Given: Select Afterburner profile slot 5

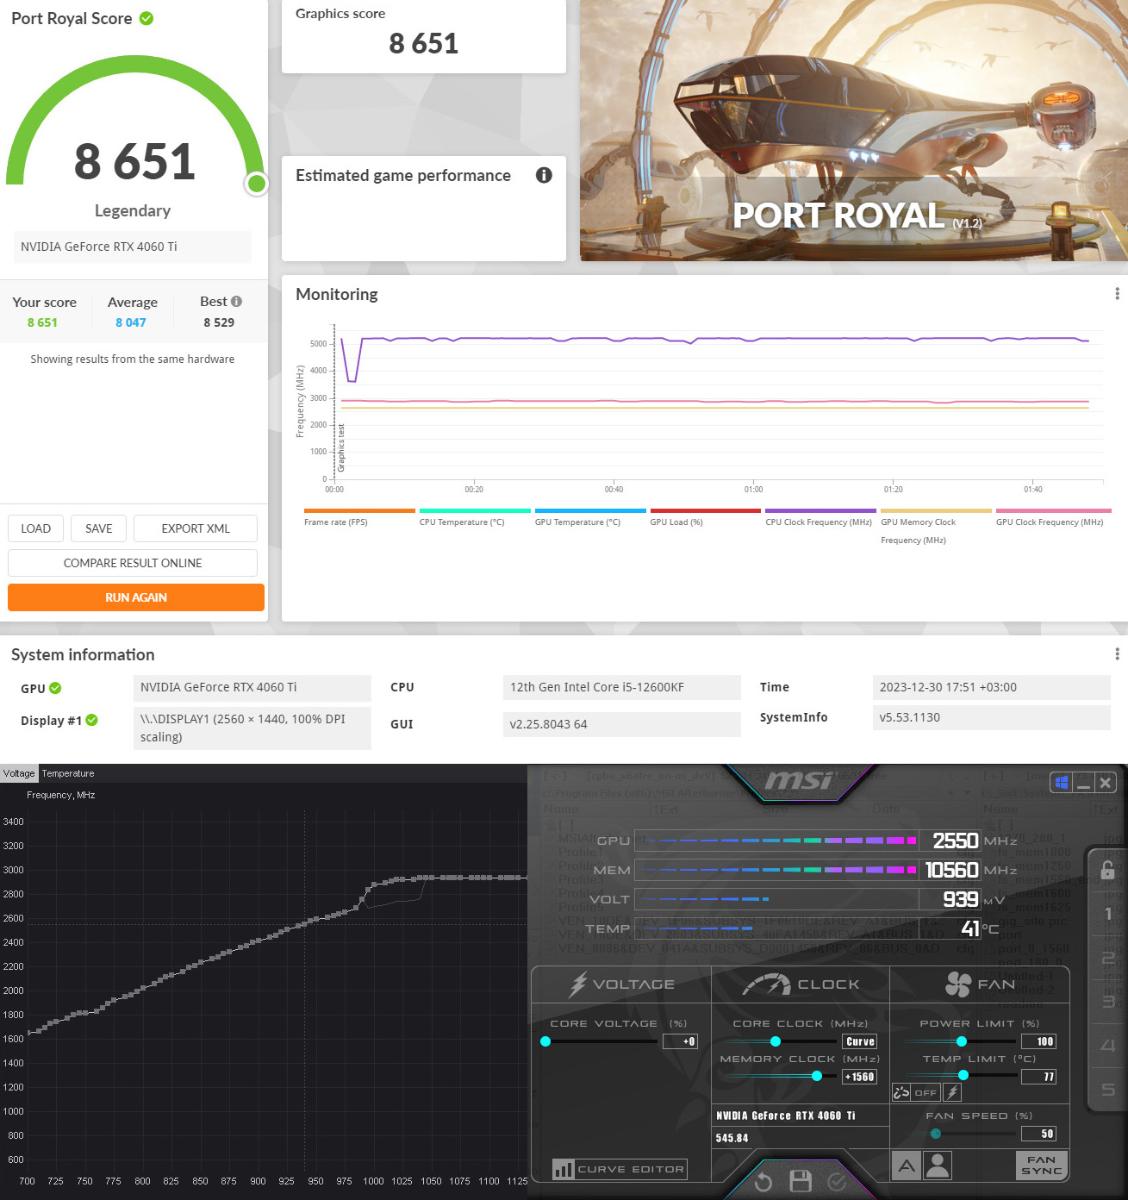Looking at the screenshot, I should click(1107, 1090).
